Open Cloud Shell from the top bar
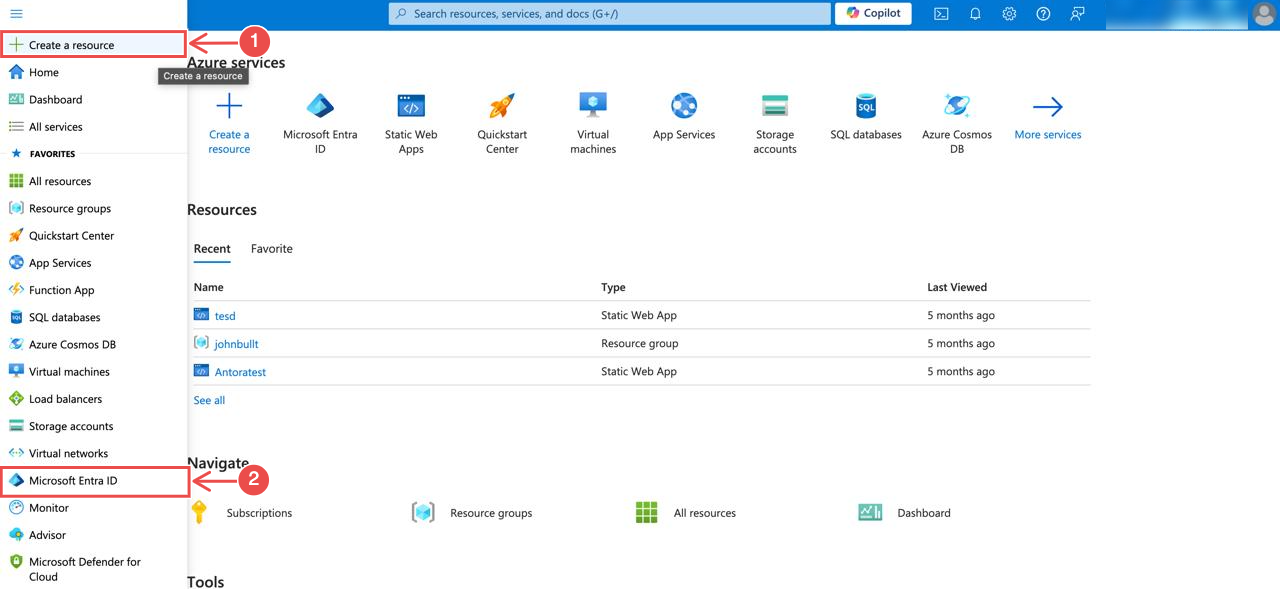1280x589 pixels. coord(940,13)
